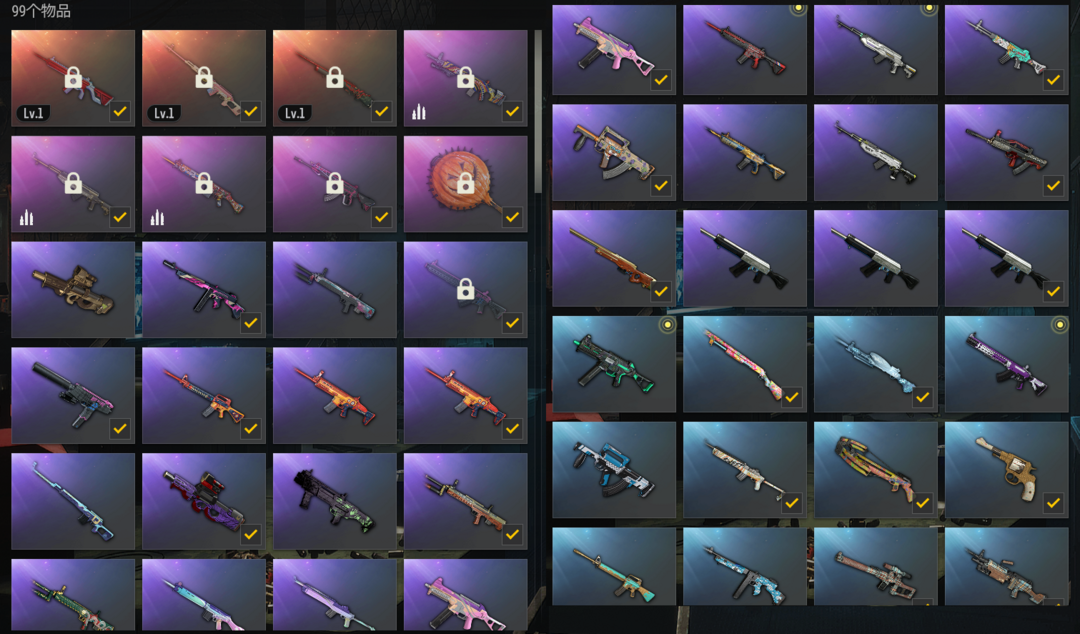1080x634 pixels.
Task: Click the left inventory grid scrollbar
Action: point(538,112)
